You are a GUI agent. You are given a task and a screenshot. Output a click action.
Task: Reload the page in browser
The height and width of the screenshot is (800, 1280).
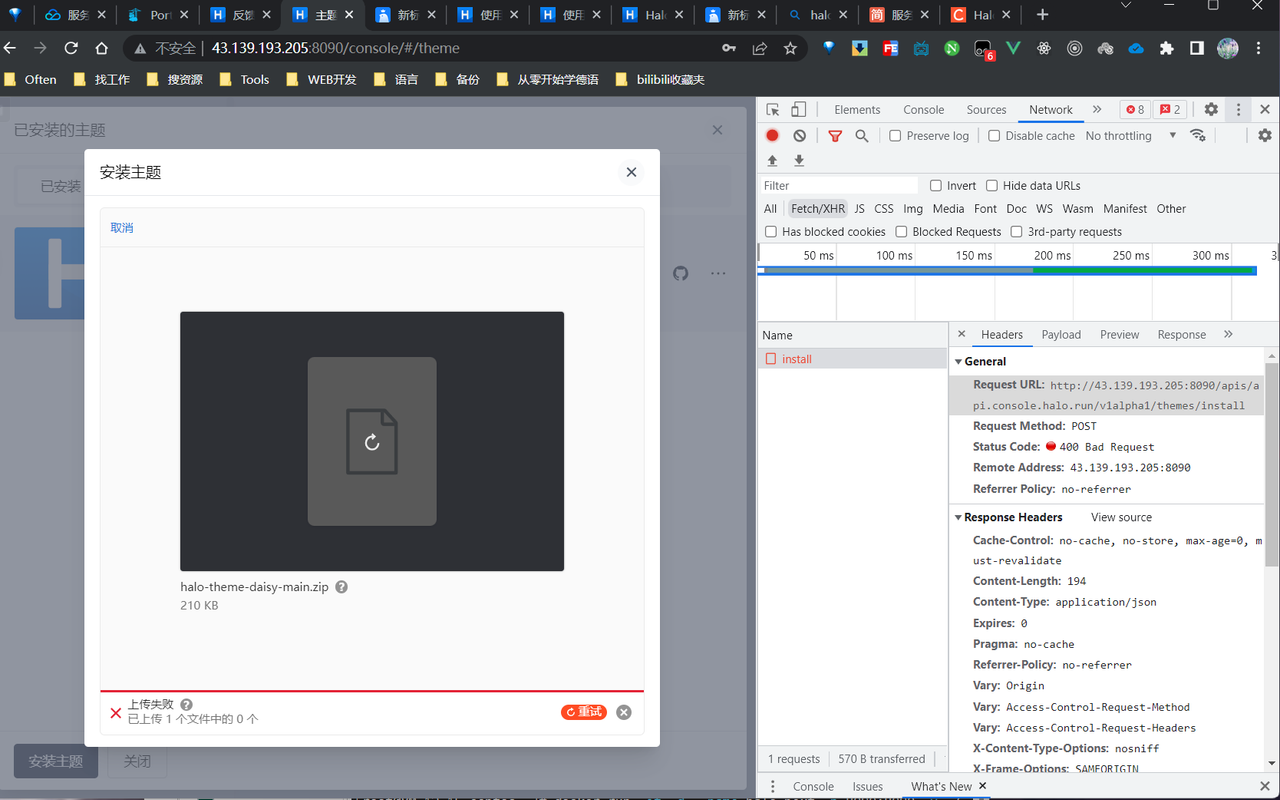click(71, 48)
